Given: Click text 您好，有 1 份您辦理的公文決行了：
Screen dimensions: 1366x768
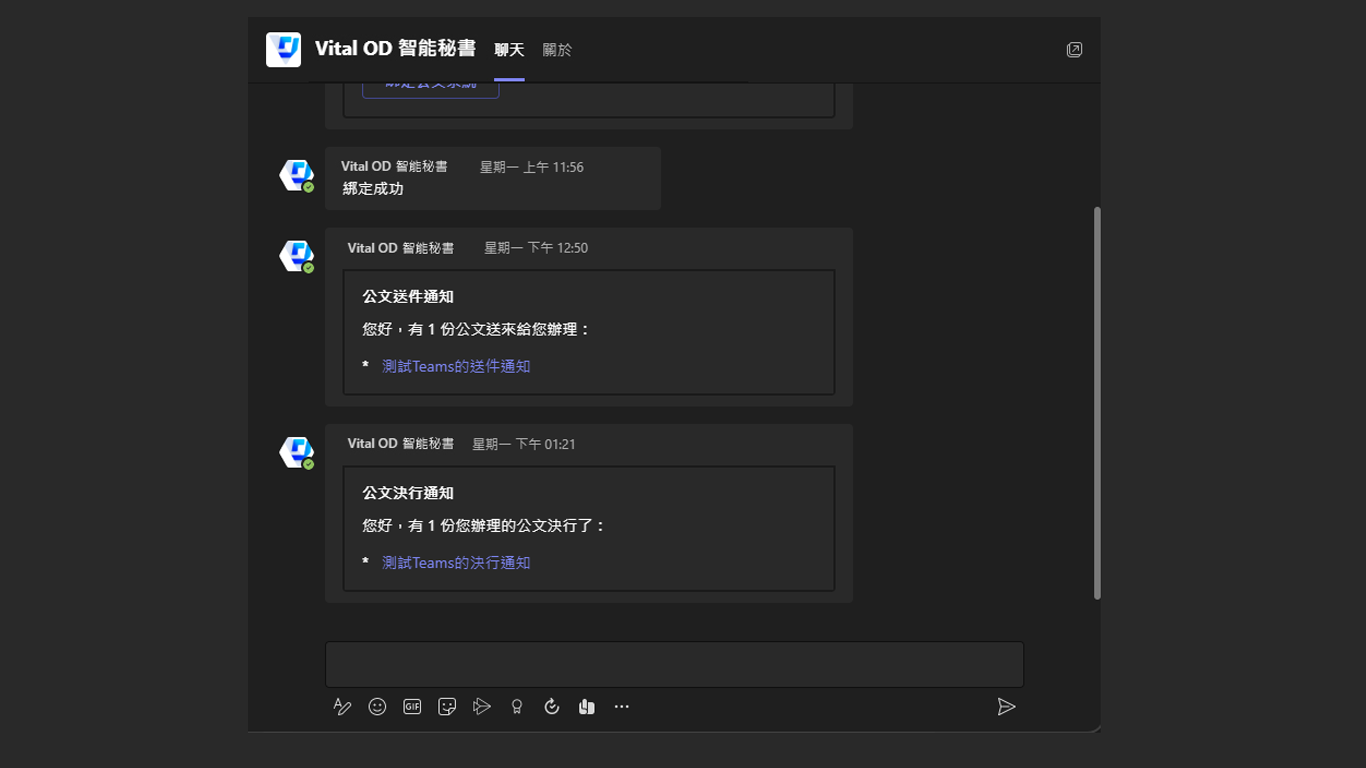Looking at the screenshot, I should (484, 525).
